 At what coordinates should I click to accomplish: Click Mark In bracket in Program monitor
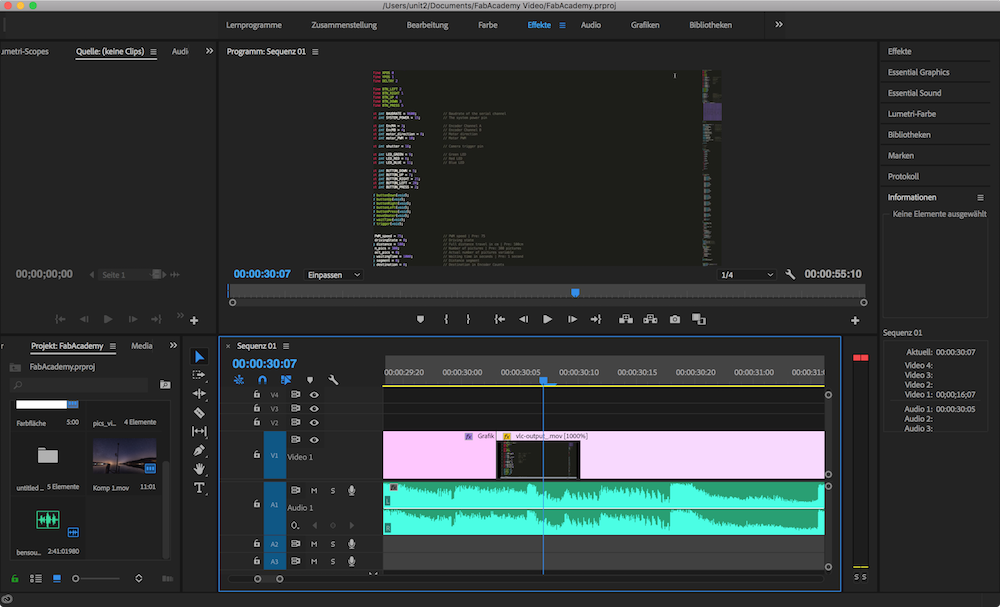446,319
